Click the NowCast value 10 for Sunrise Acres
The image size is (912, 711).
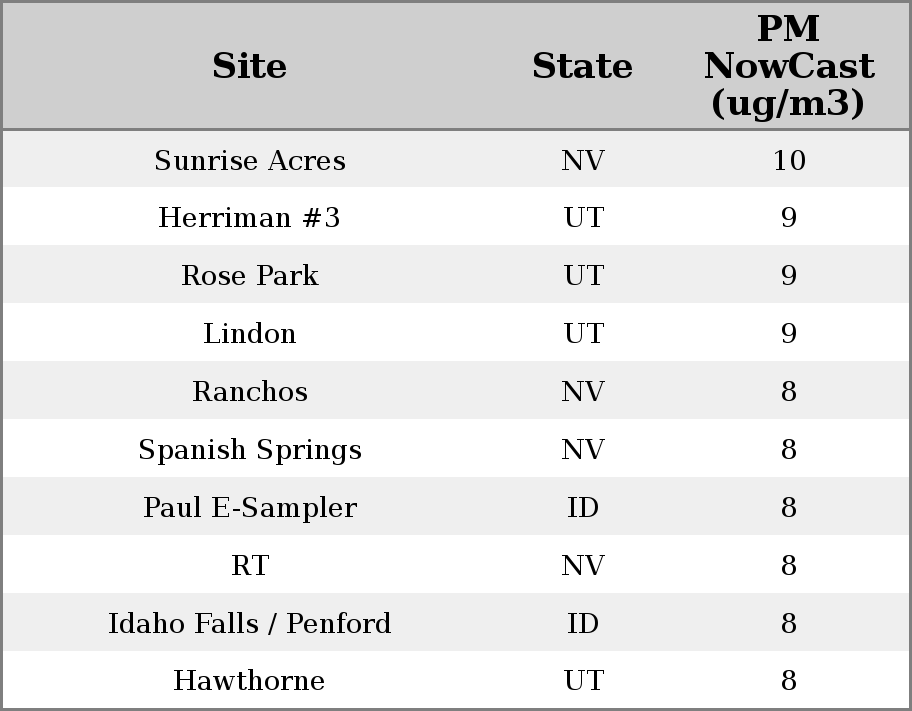788,160
